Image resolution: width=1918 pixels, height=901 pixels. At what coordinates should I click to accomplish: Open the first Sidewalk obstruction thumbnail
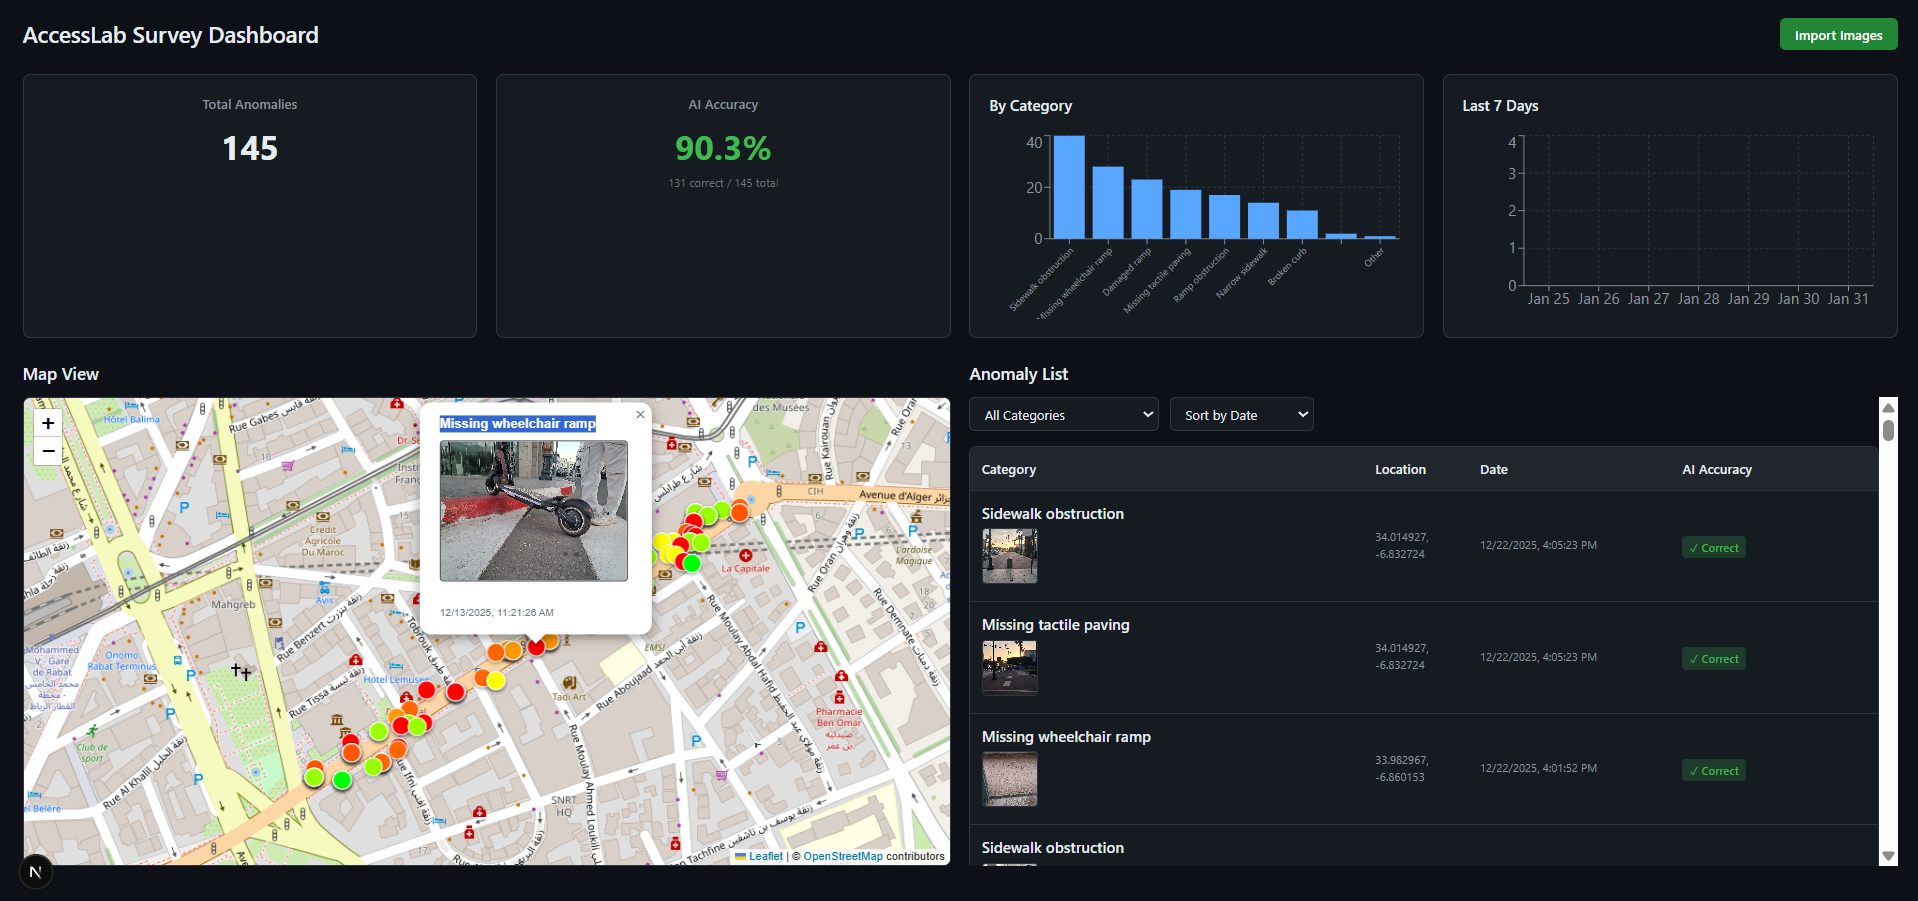[x=1009, y=556]
